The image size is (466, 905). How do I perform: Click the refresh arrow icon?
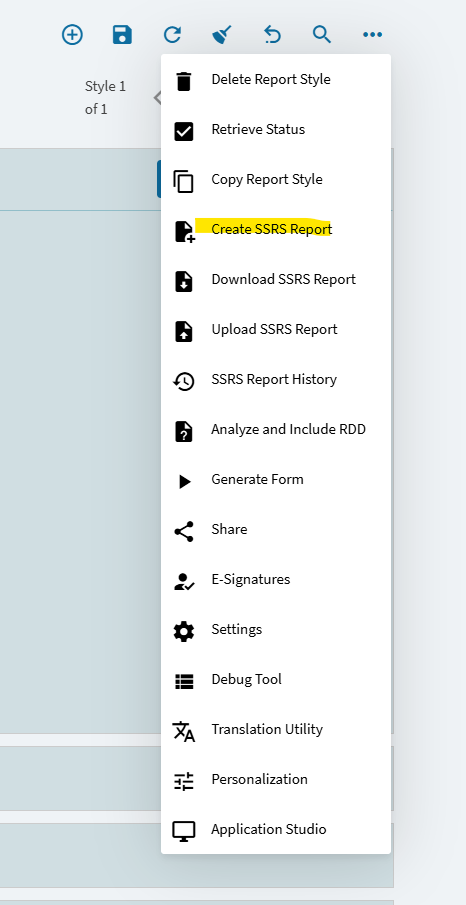click(172, 35)
